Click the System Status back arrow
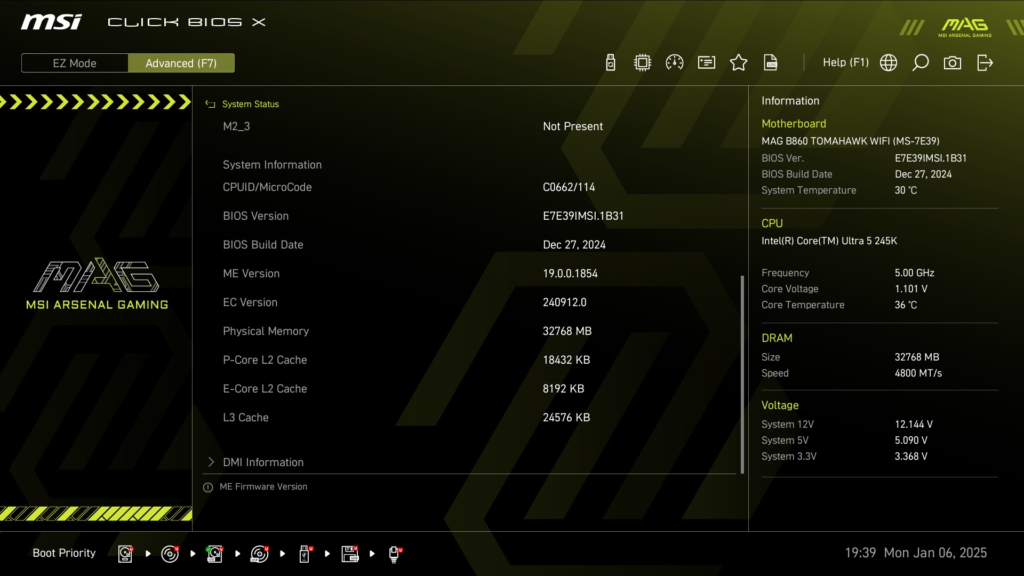The width and height of the screenshot is (1024, 576). (x=211, y=104)
